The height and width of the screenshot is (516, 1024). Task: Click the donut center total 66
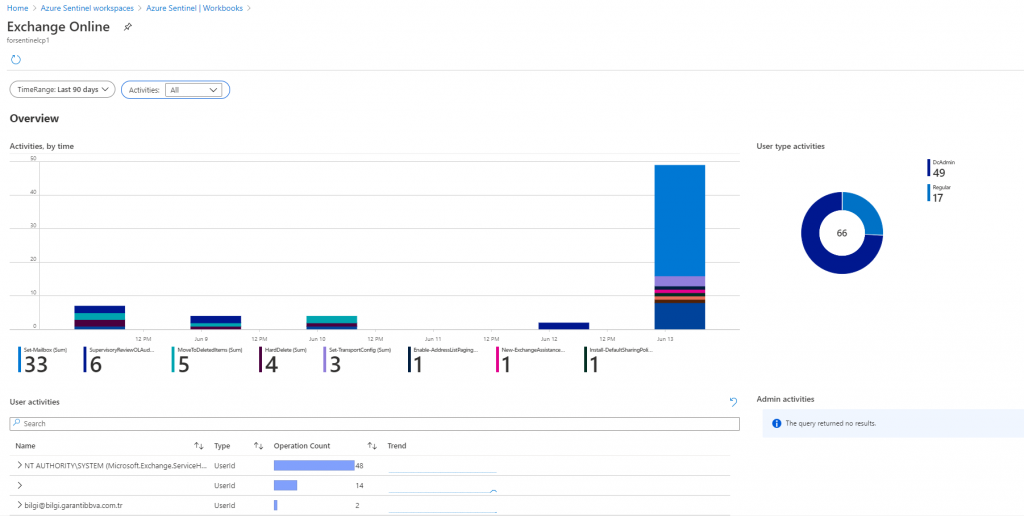pyautogui.click(x=842, y=233)
